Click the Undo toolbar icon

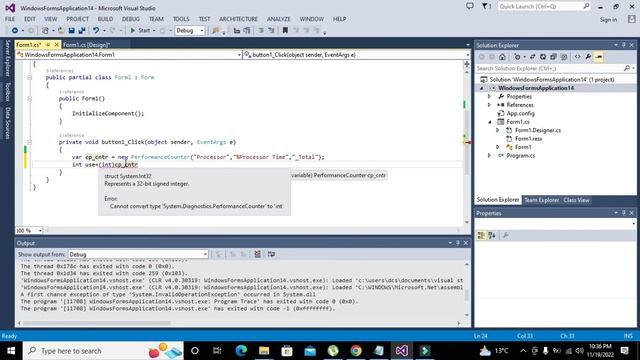[x=96, y=31]
